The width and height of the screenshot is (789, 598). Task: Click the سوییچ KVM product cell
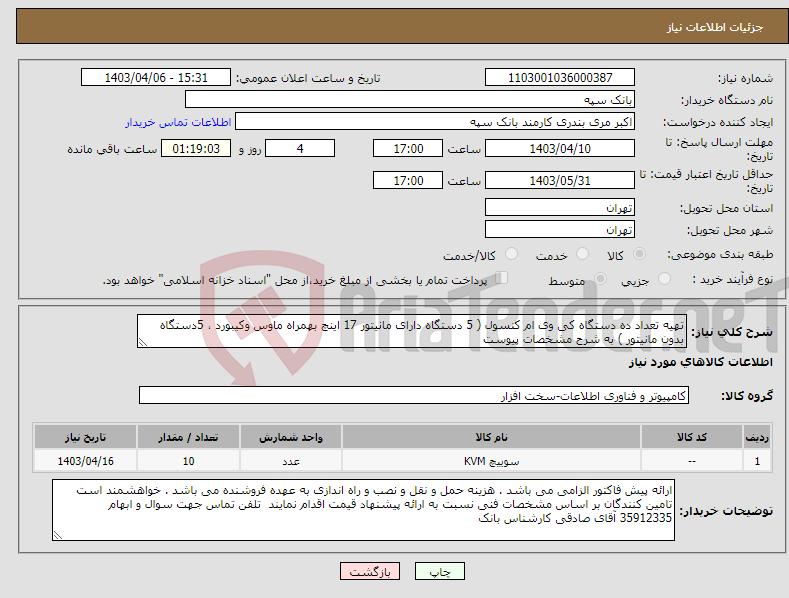[x=491, y=461]
